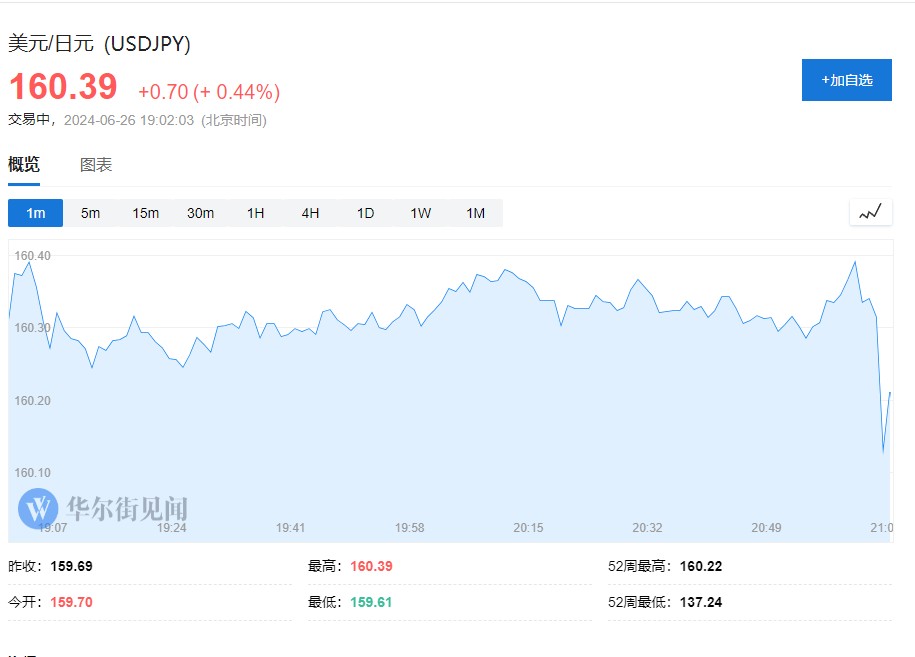Switch to 1W weekly chart
Screen dimensions: 915x657
(420, 213)
